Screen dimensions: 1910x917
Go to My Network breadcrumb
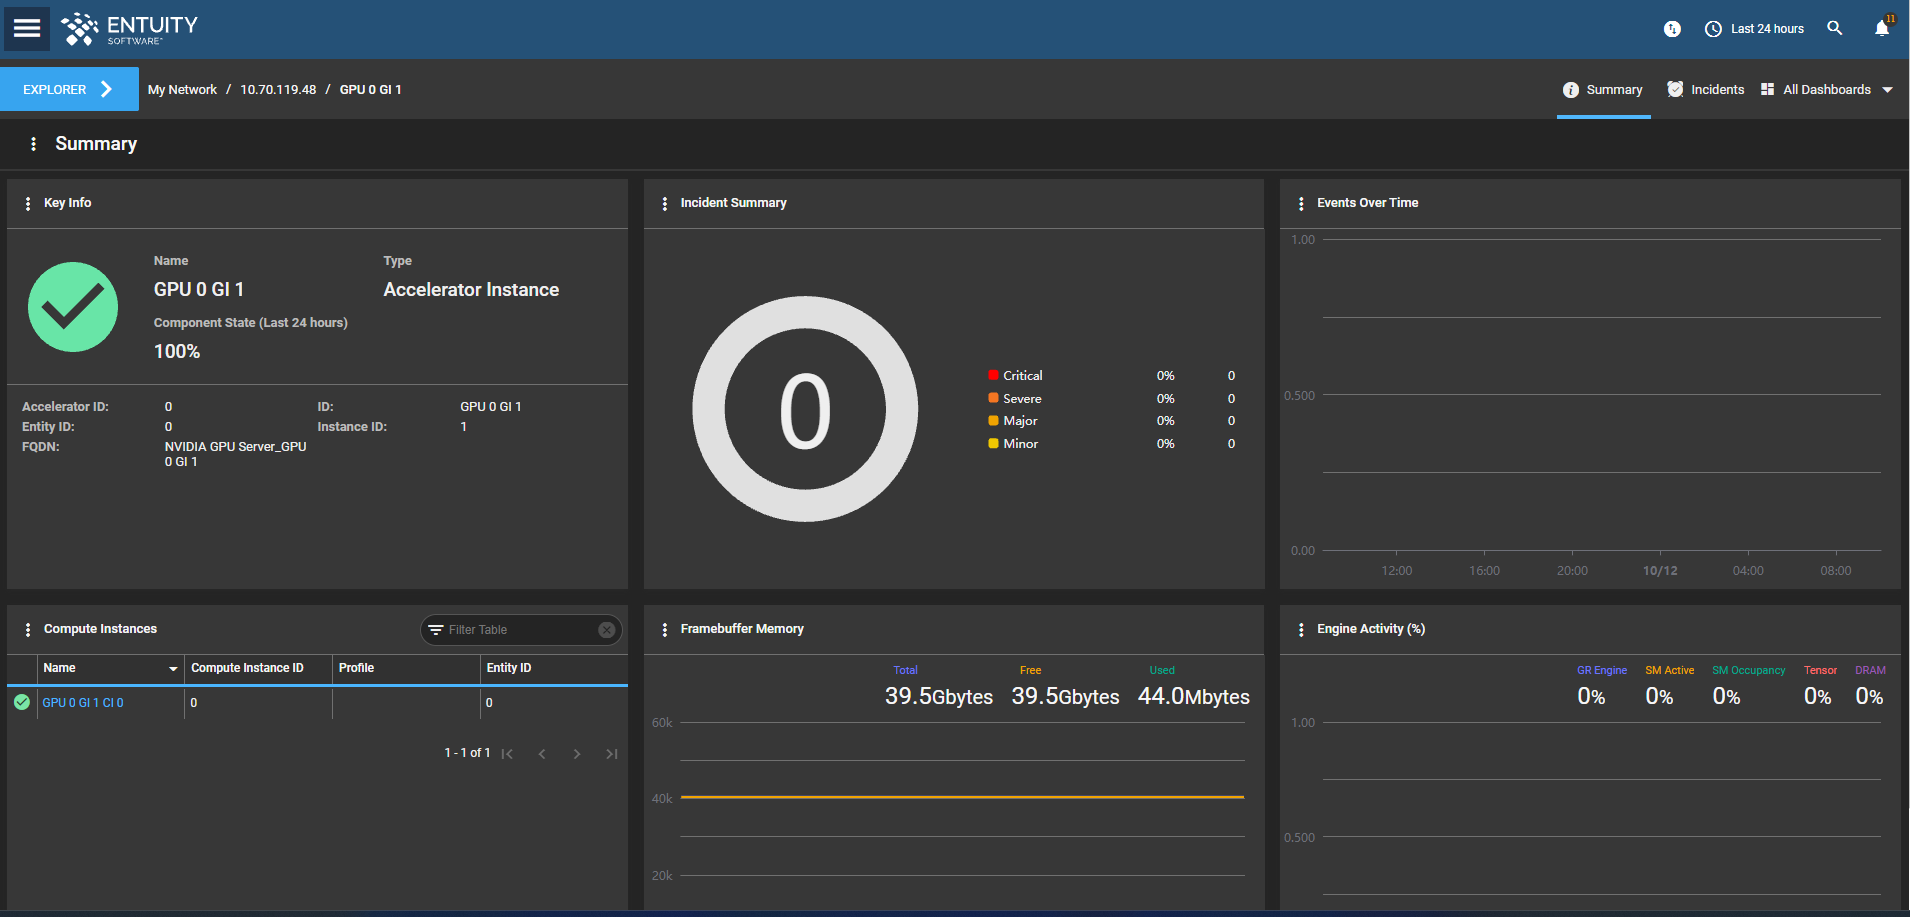(182, 90)
